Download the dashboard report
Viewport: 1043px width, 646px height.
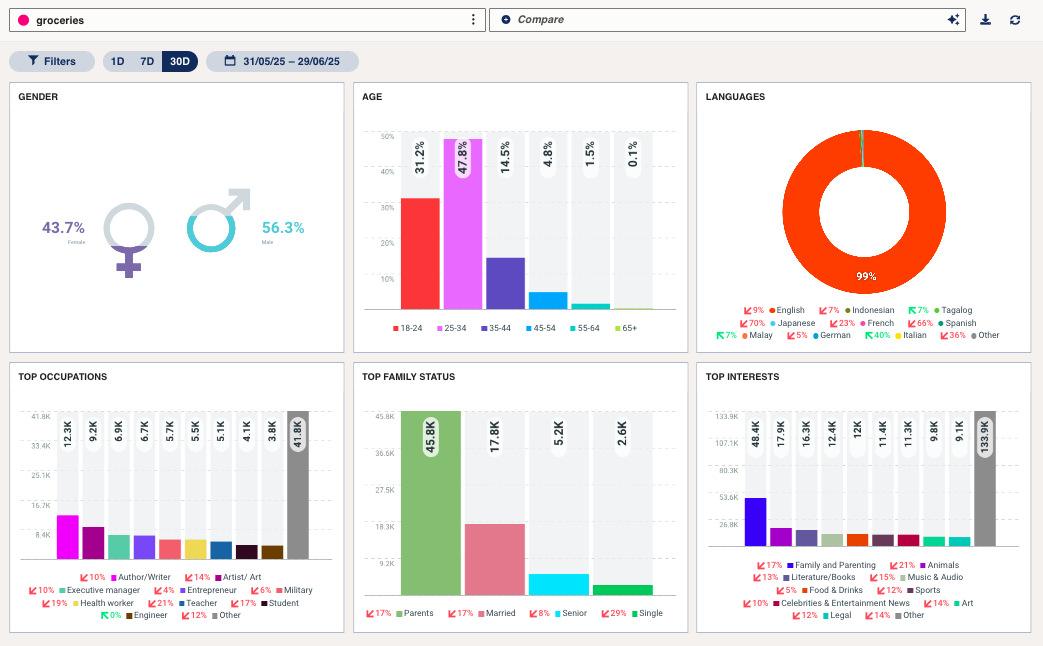(x=985, y=19)
